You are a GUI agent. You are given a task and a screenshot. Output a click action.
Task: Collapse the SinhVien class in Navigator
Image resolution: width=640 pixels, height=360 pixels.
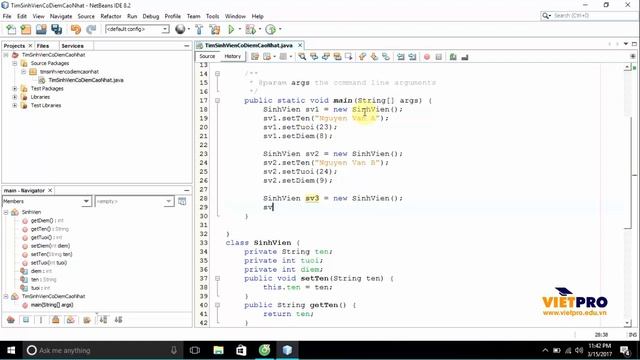click(6, 212)
